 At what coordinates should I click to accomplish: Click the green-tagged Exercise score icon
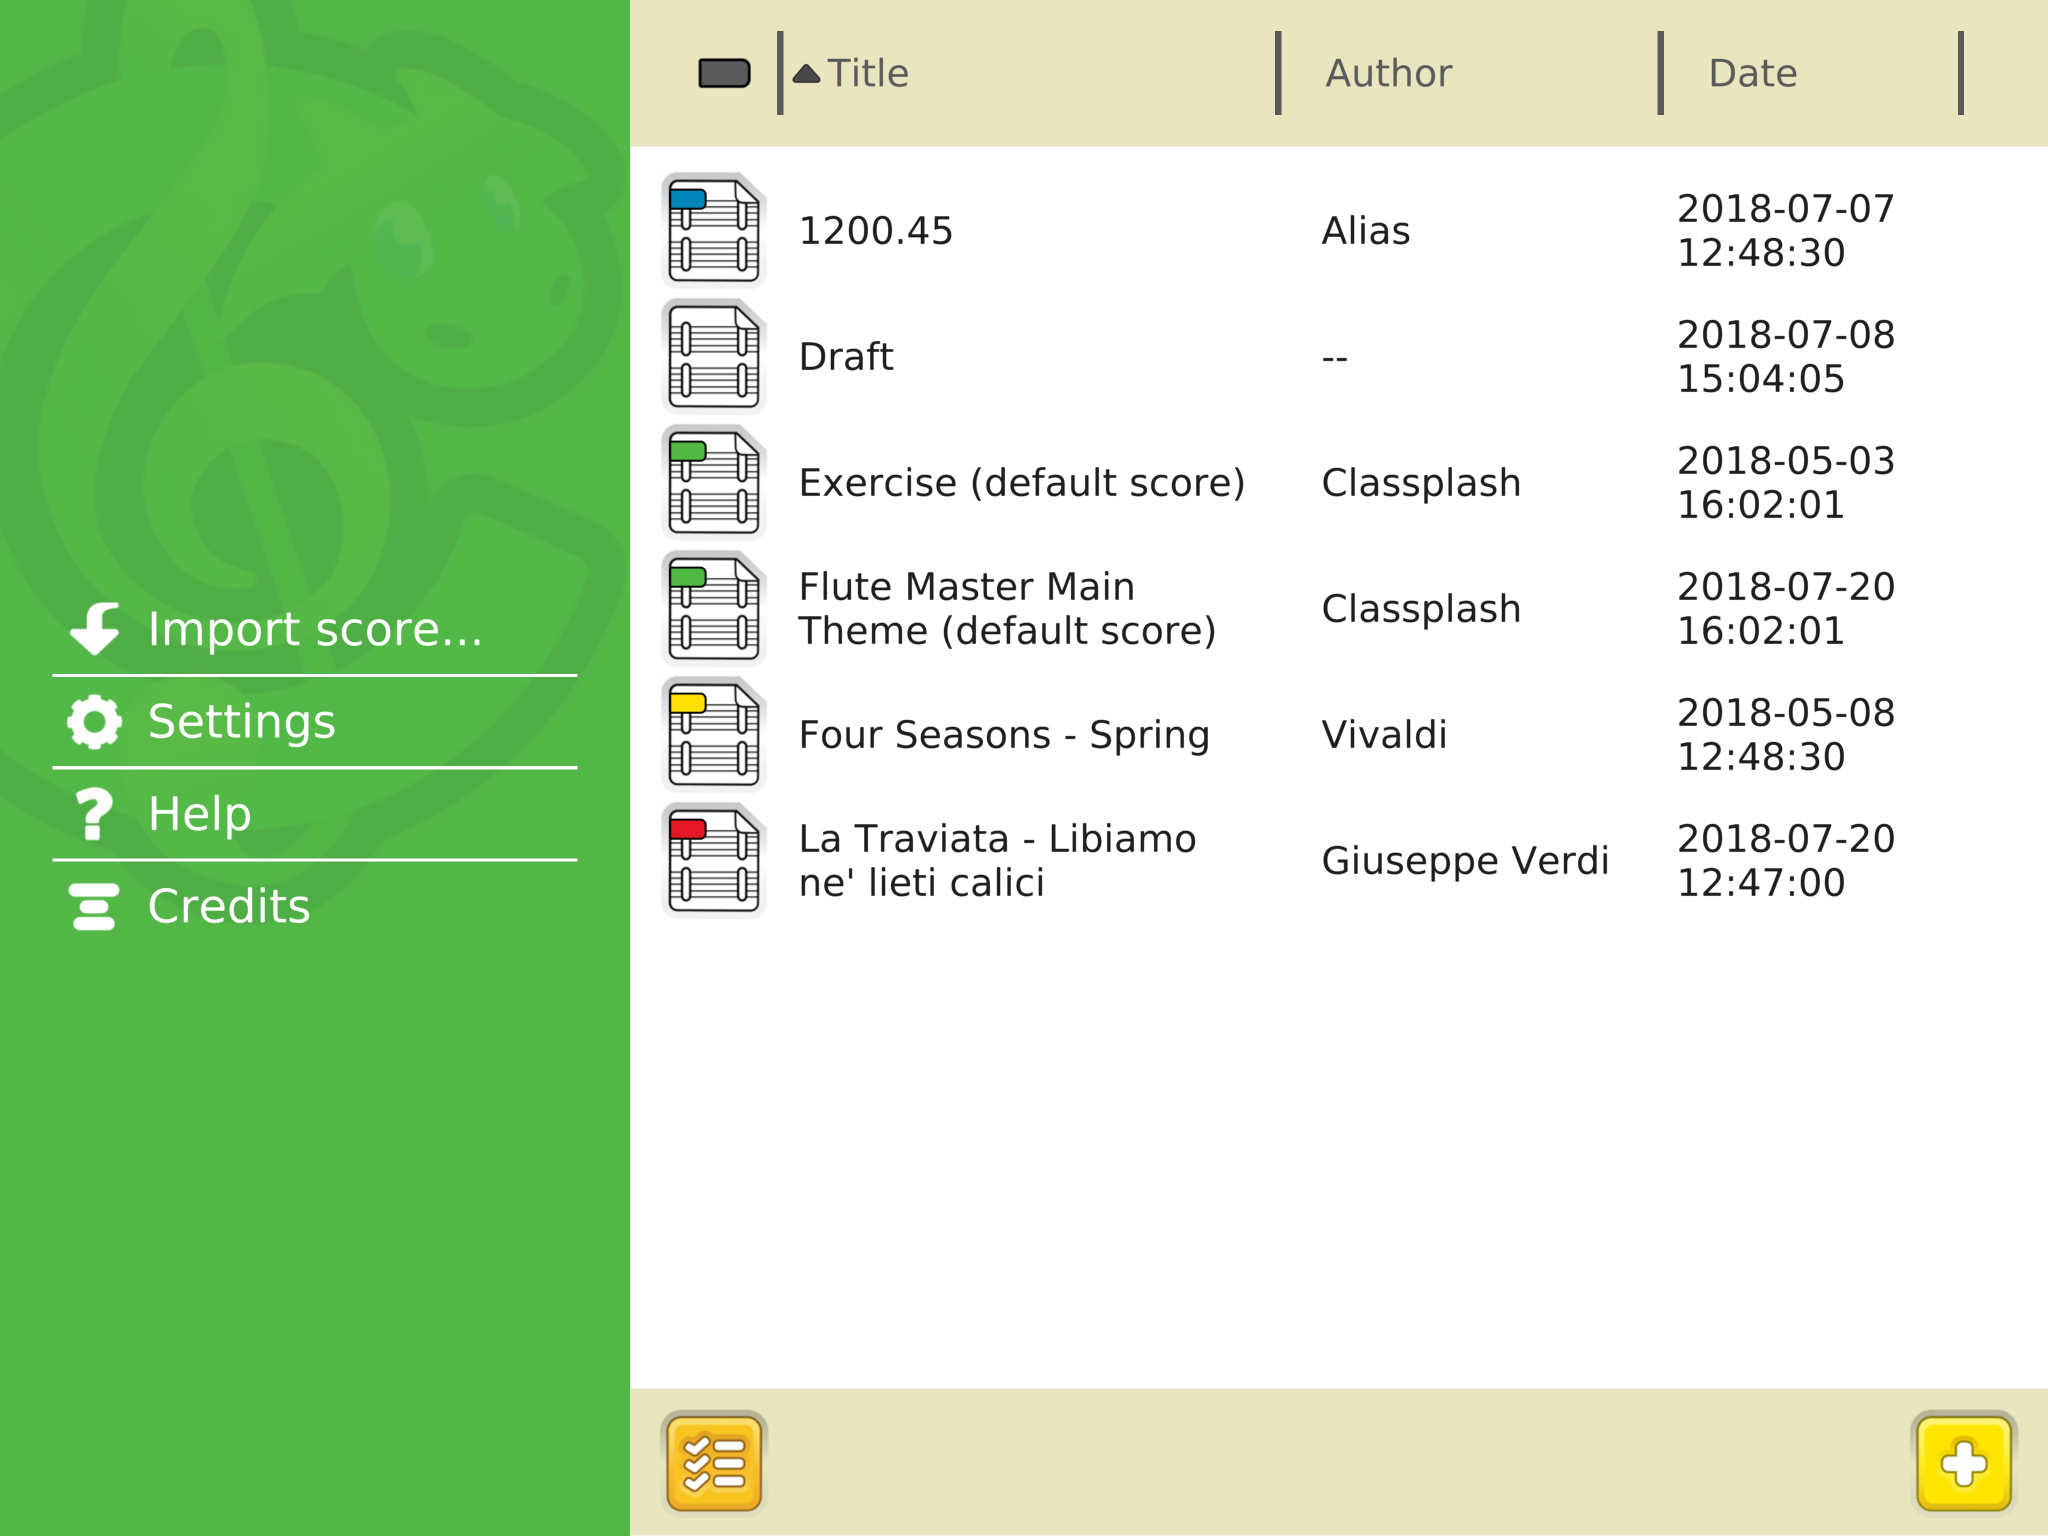pos(713,483)
